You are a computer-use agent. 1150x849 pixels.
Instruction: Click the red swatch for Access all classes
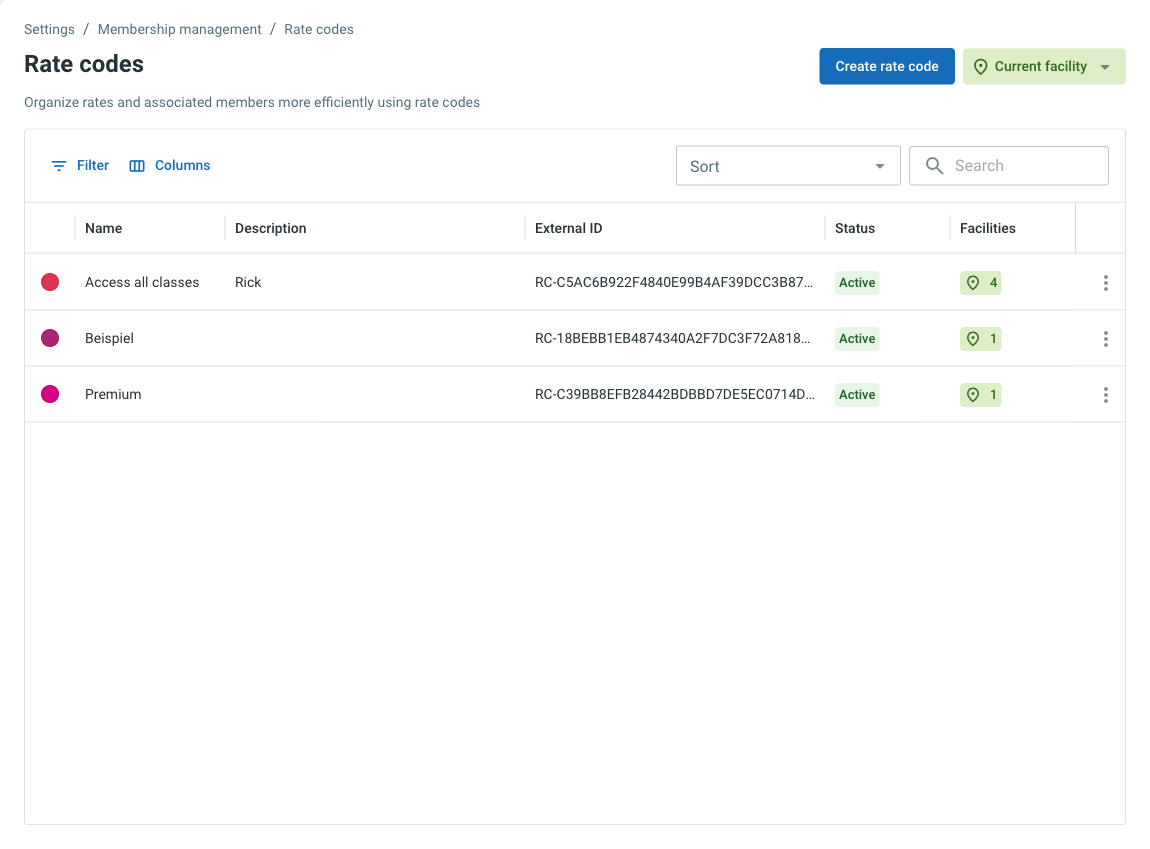(x=50, y=282)
